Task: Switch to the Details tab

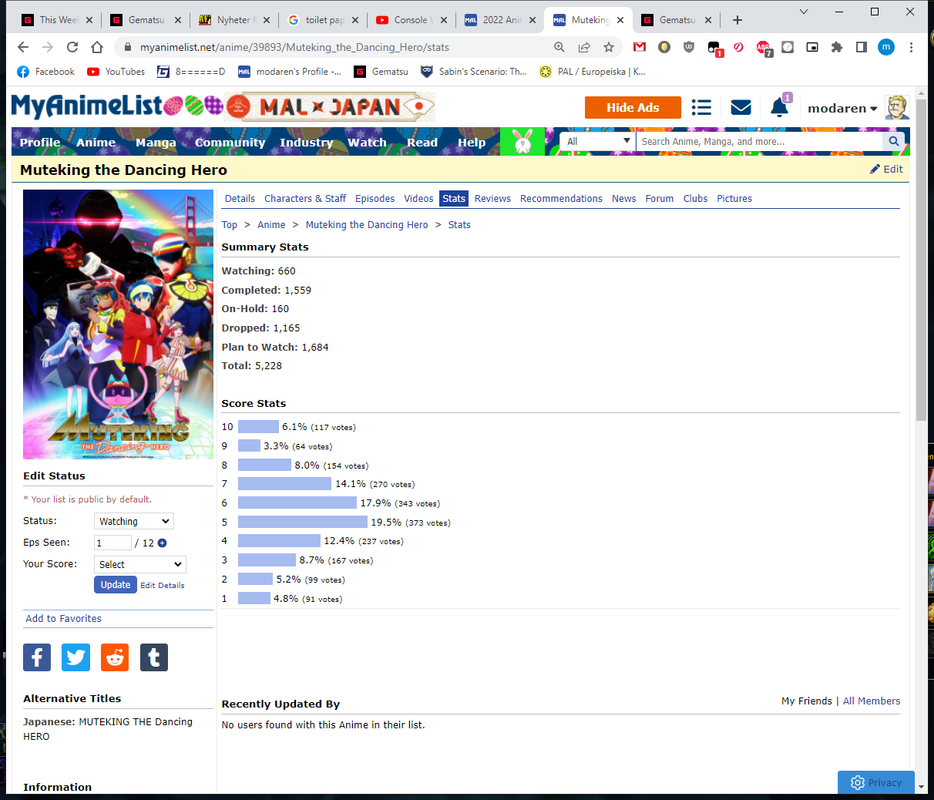Action: tap(239, 198)
